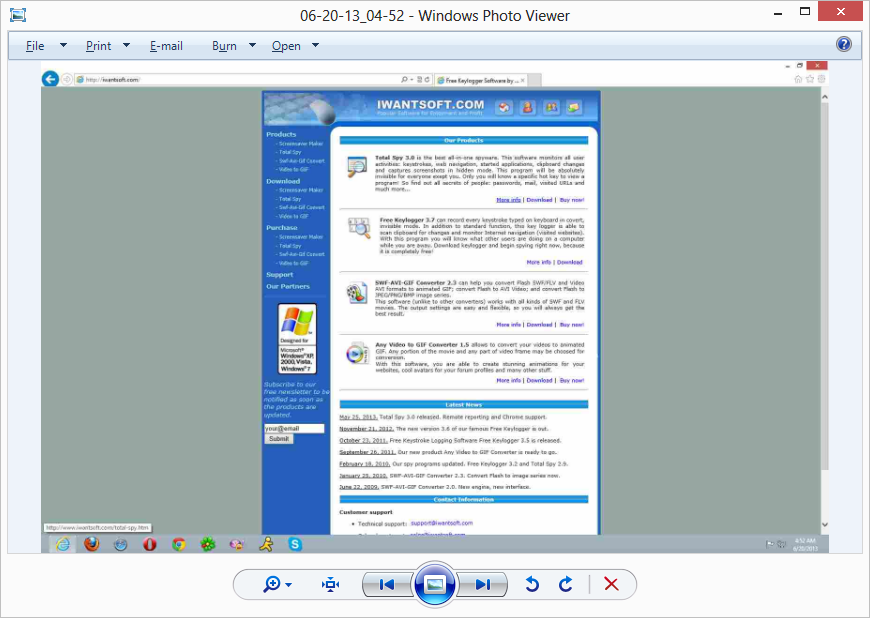Viewport: 870px width, 618px height.
Task: Open the Print menu
Action: tap(98, 46)
